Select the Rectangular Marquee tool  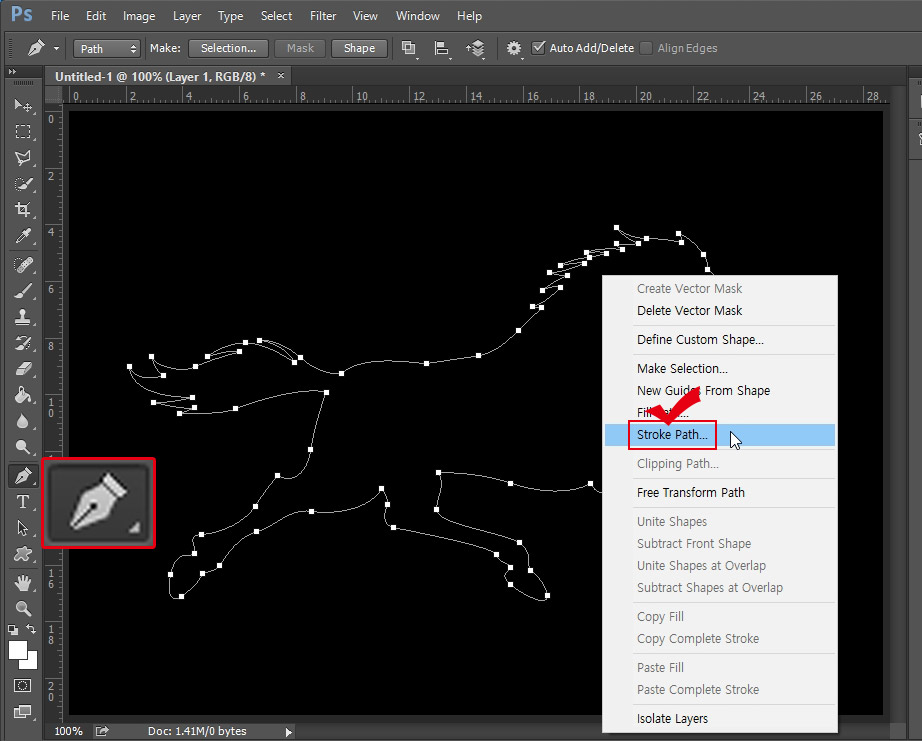pos(23,131)
